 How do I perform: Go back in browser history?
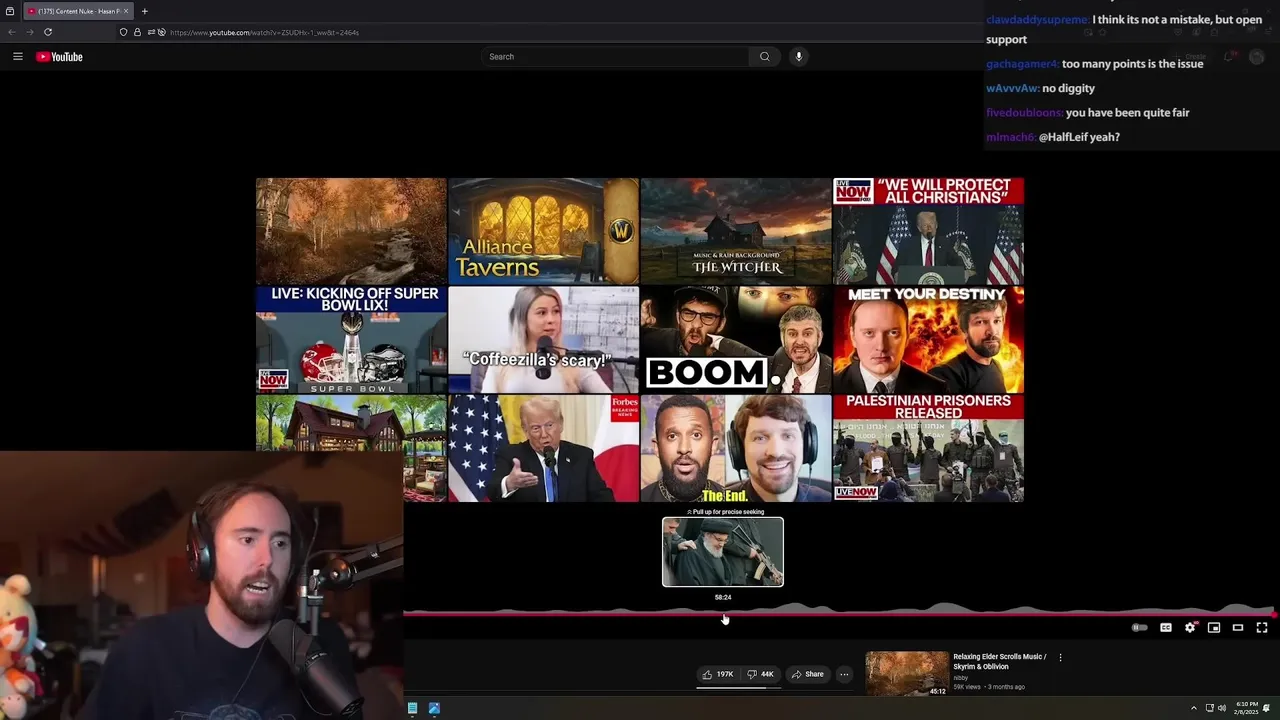[x=12, y=32]
